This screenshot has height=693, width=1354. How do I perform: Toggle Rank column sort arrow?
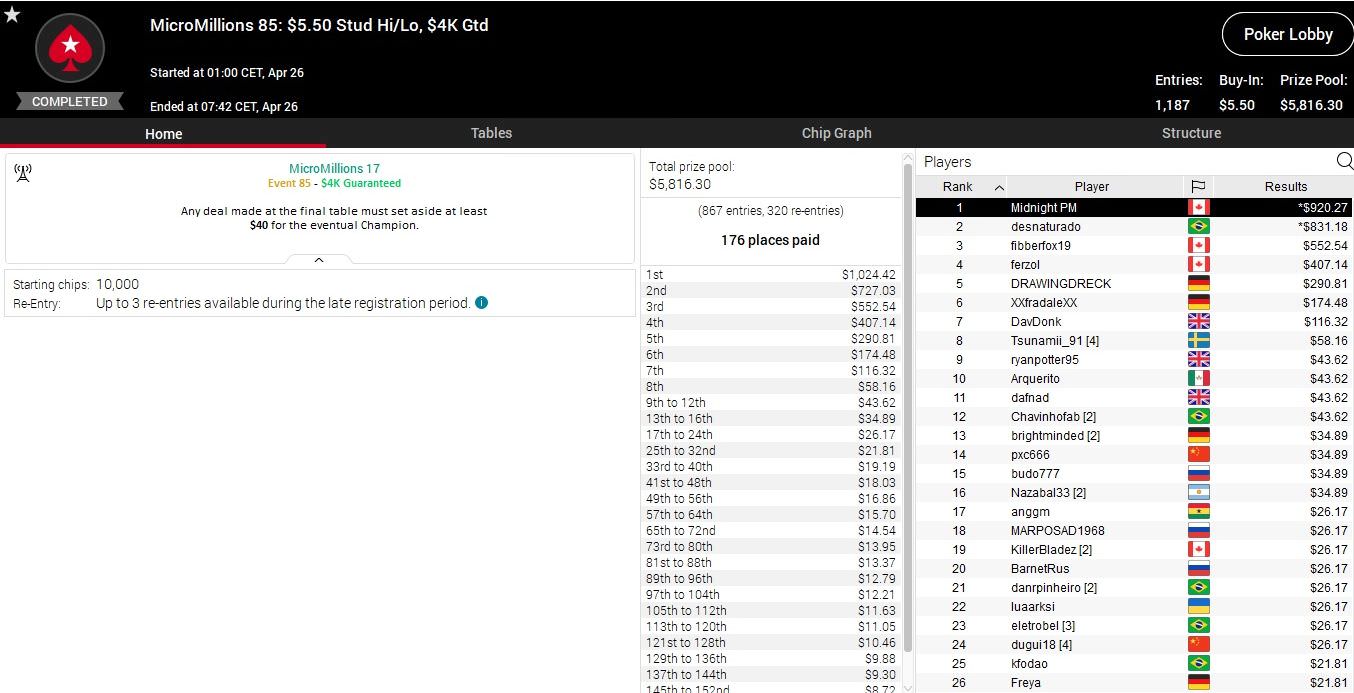[x=999, y=187]
